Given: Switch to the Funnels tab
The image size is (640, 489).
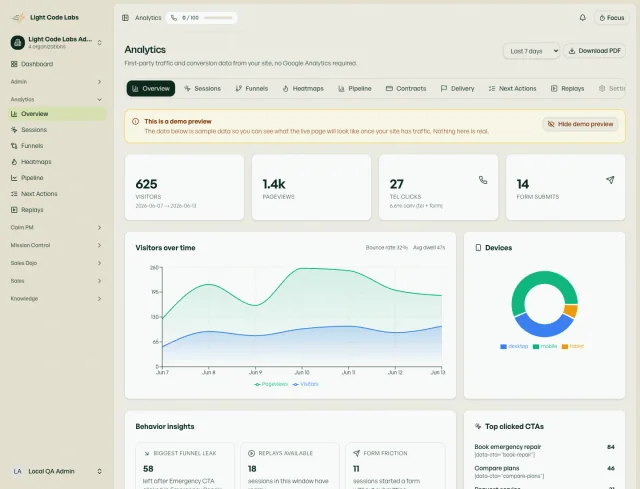Looking at the screenshot, I should [x=251, y=89].
